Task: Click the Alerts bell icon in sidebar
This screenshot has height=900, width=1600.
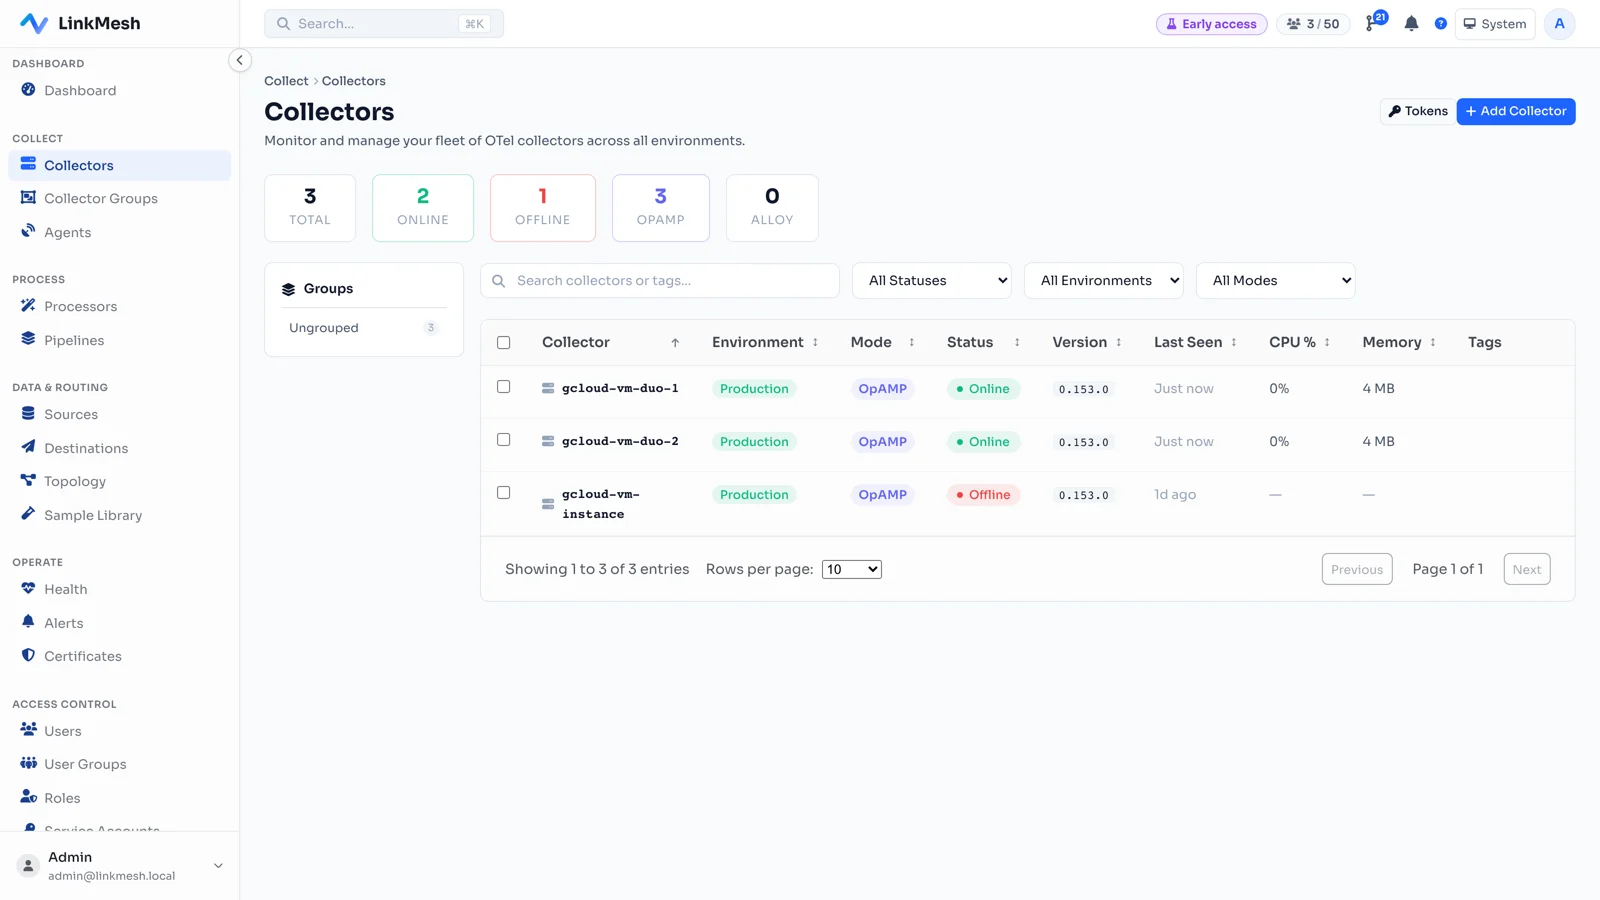Action: click(28, 622)
